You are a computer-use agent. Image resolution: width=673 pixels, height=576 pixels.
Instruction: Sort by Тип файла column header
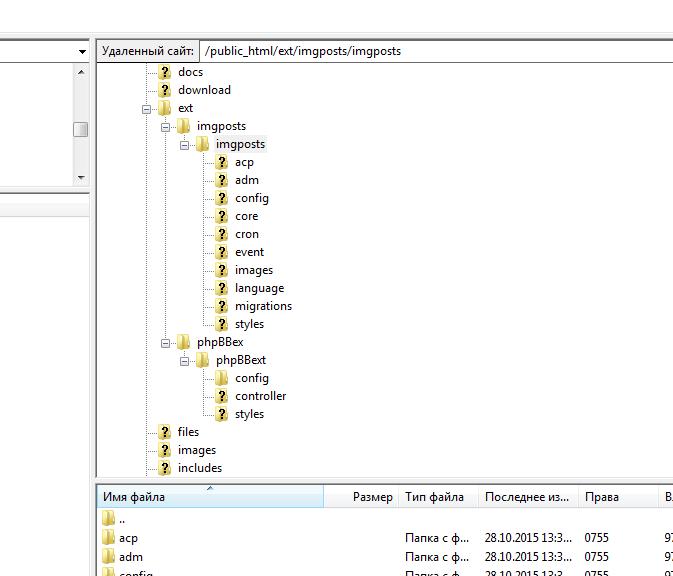[434, 497]
